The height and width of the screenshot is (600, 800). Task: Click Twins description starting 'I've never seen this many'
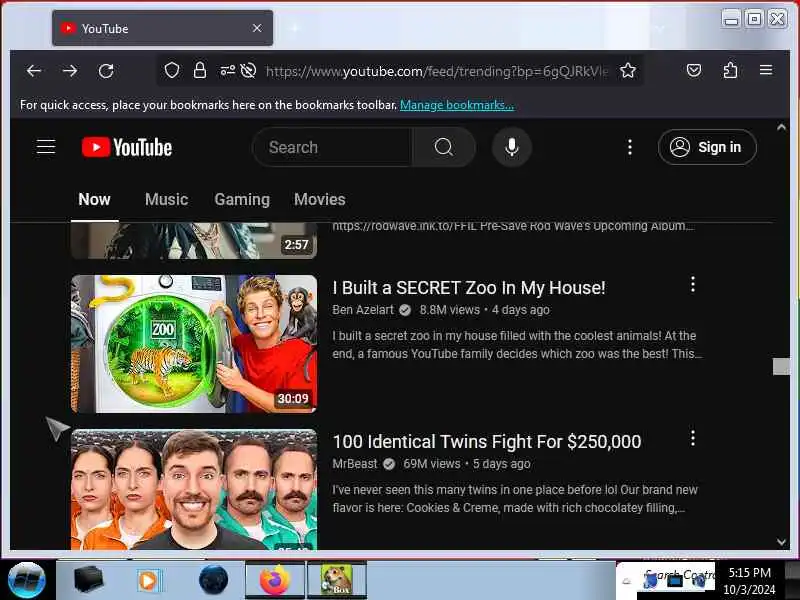pos(515,499)
